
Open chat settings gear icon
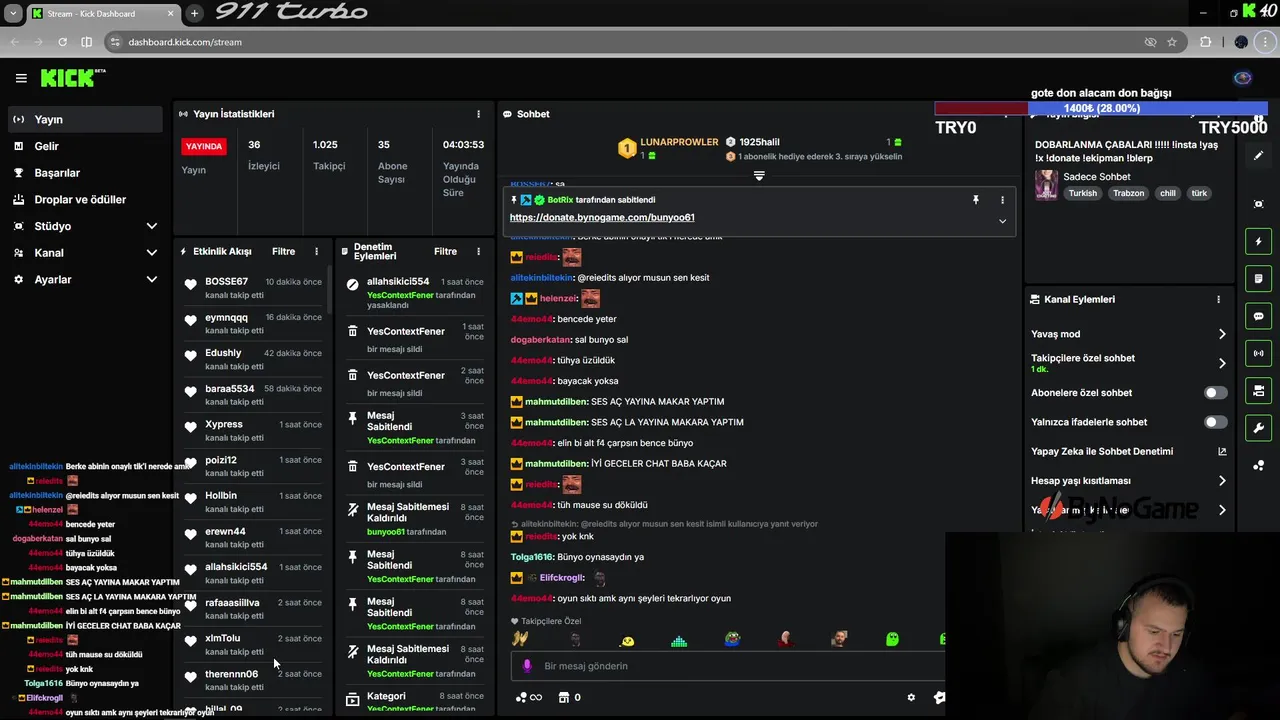coord(911,698)
